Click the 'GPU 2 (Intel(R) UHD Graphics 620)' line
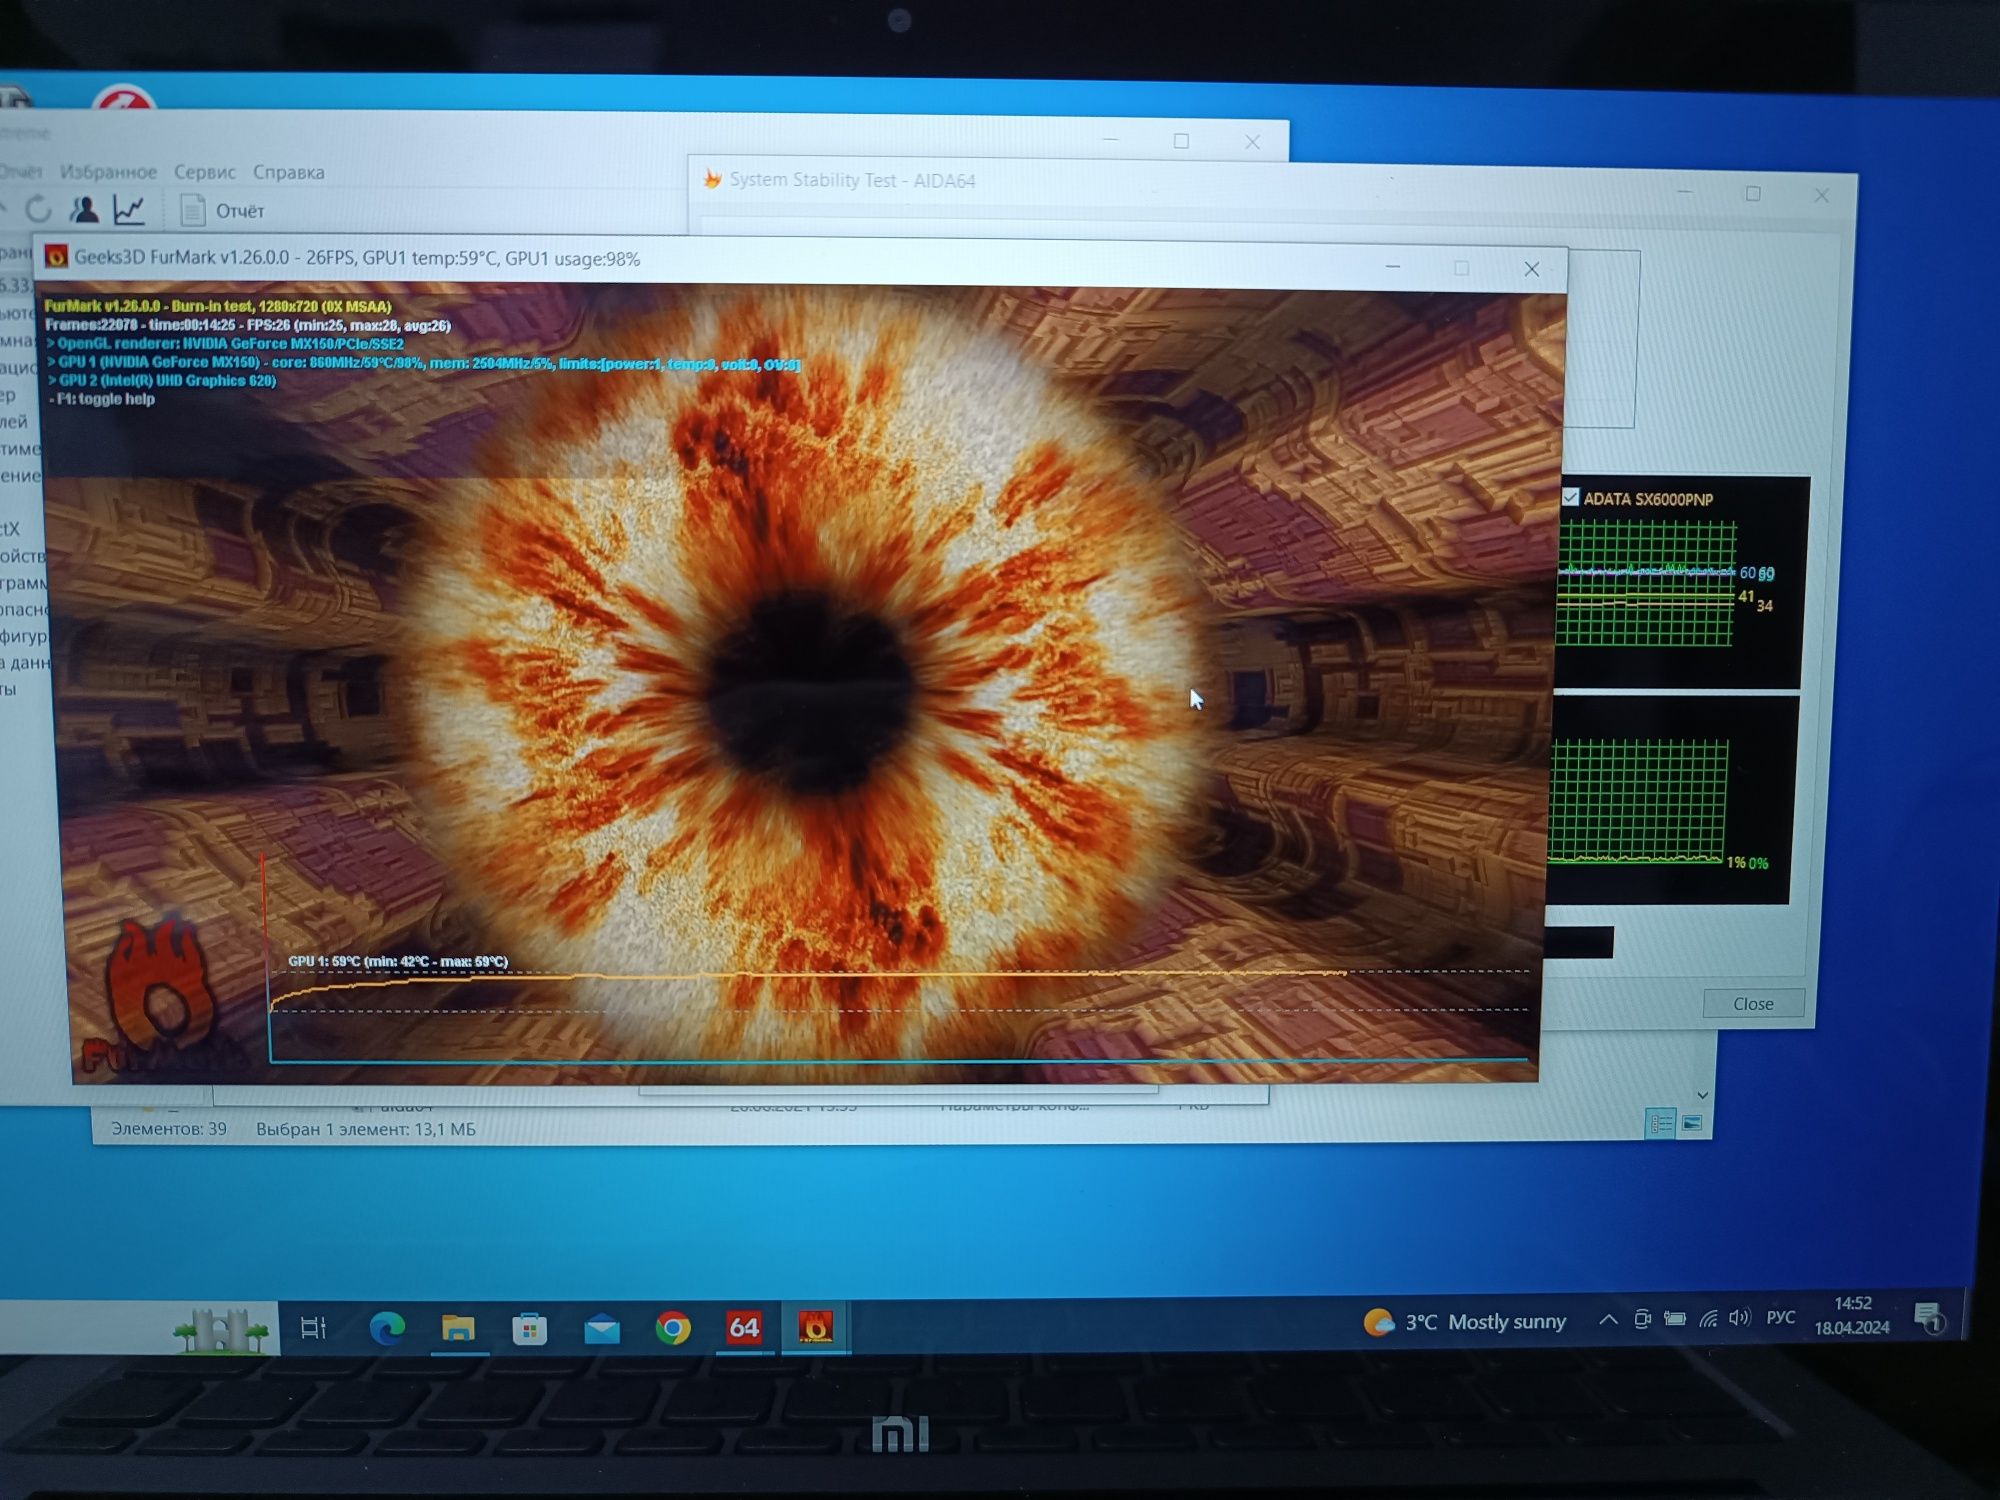 pos(162,380)
